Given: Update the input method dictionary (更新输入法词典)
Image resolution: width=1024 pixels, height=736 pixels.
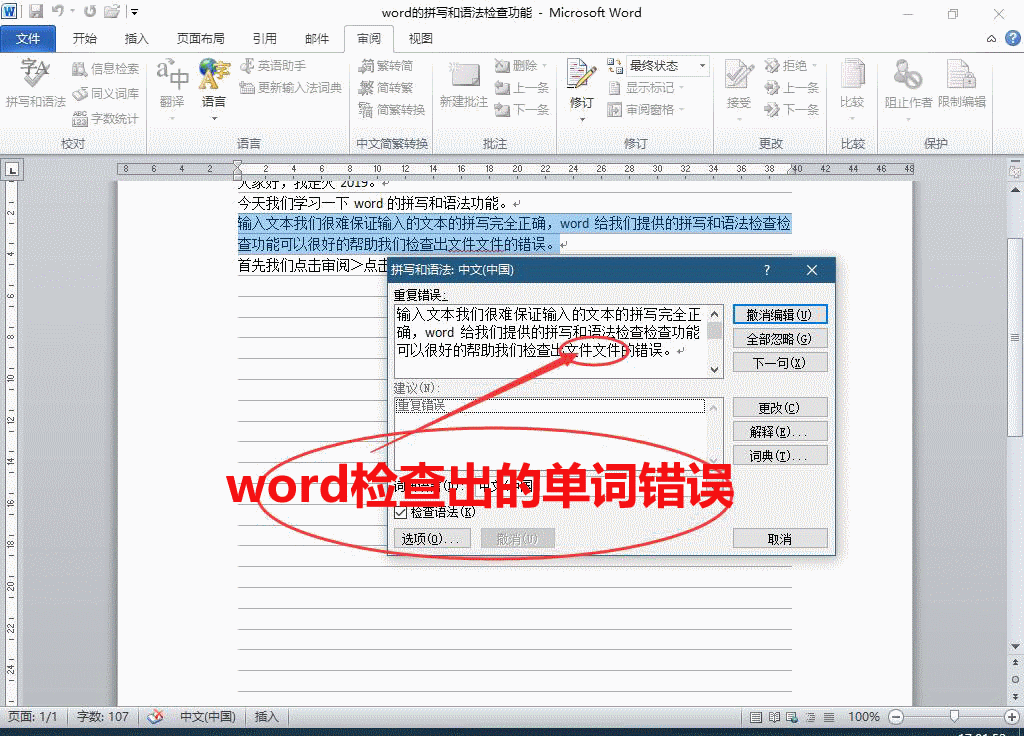Looking at the screenshot, I should 291,88.
